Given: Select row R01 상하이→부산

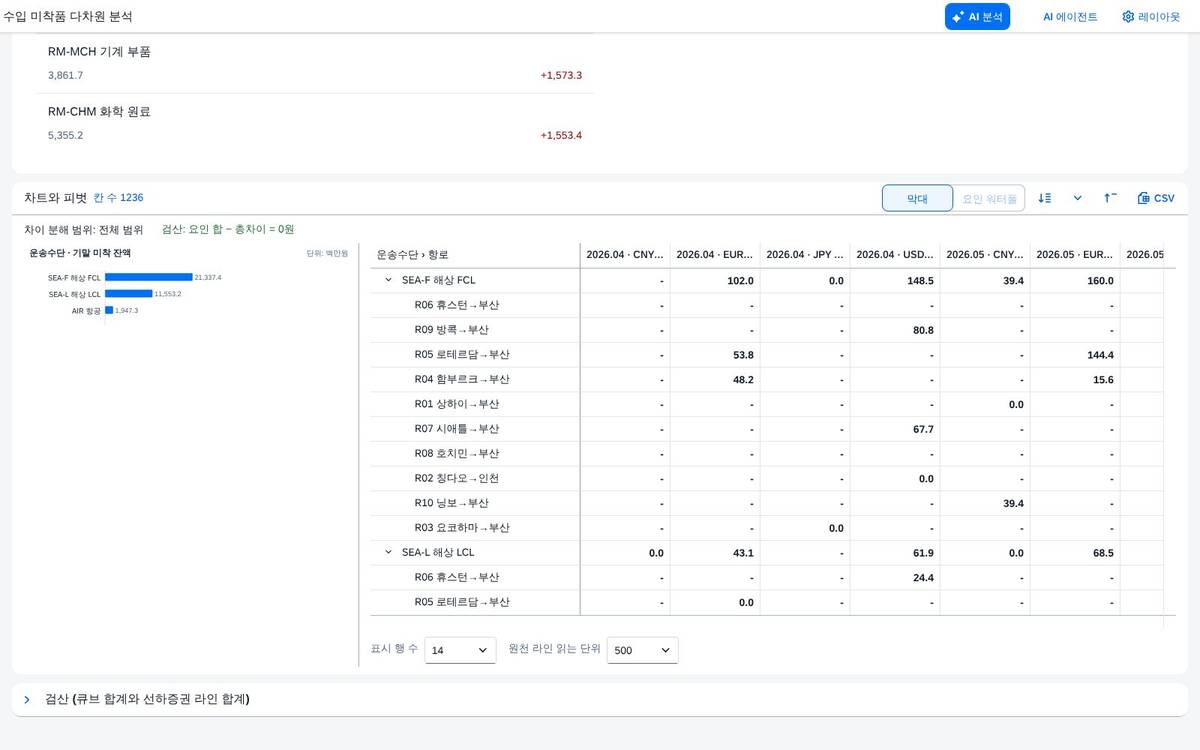Looking at the screenshot, I should (475, 404).
